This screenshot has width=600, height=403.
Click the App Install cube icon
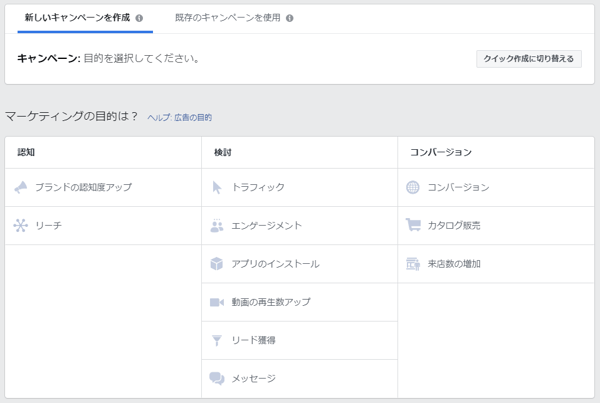click(217, 264)
